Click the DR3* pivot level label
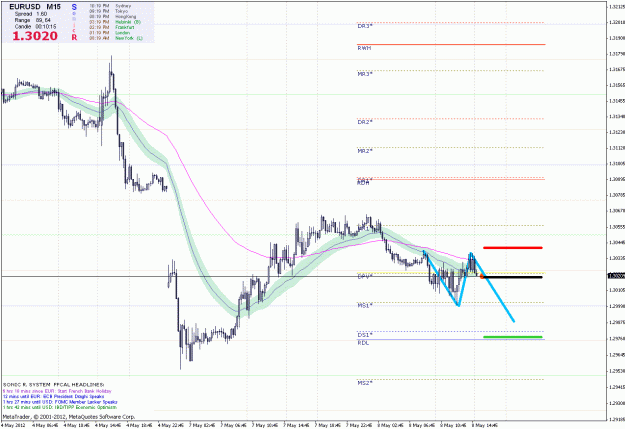 (365, 26)
